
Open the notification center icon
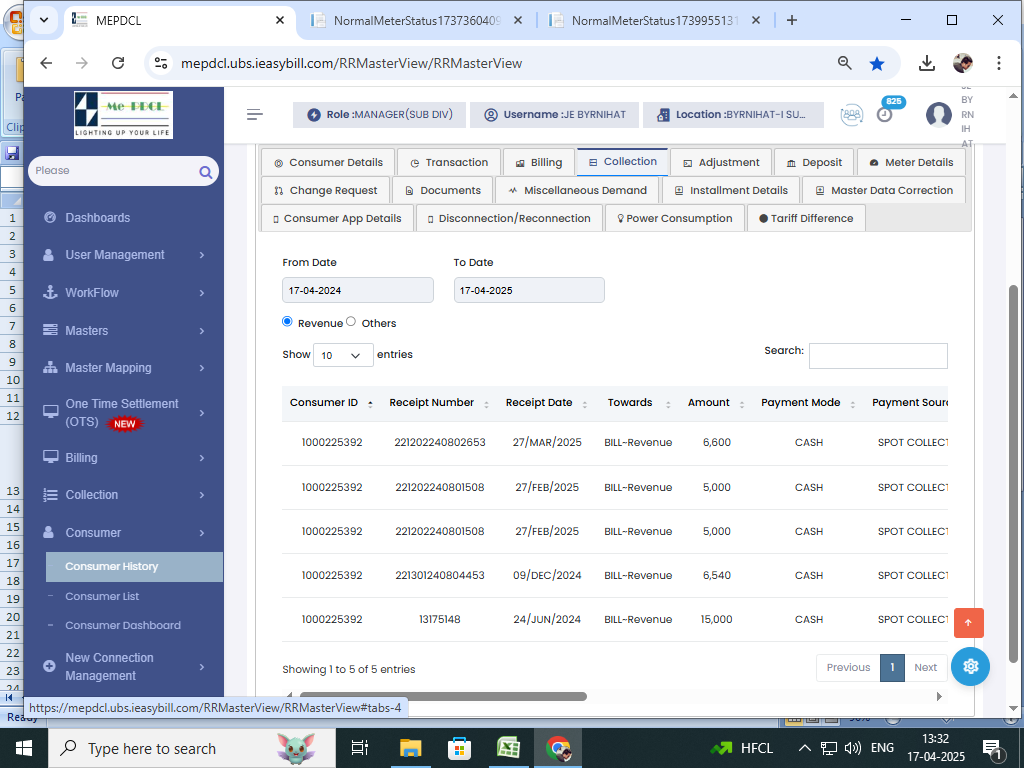click(x=993, y=750)
